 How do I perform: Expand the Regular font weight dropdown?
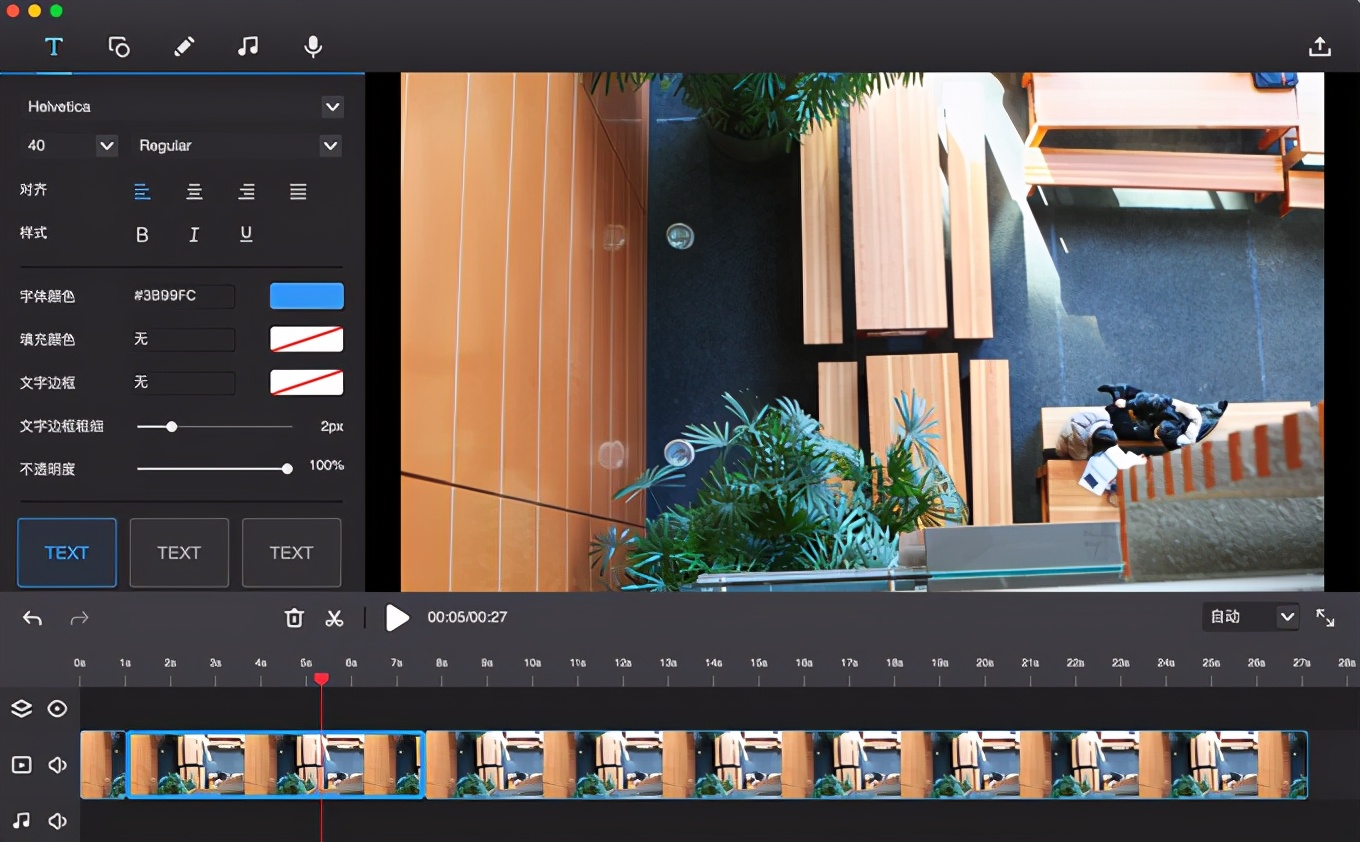click(x=330, y=146)
